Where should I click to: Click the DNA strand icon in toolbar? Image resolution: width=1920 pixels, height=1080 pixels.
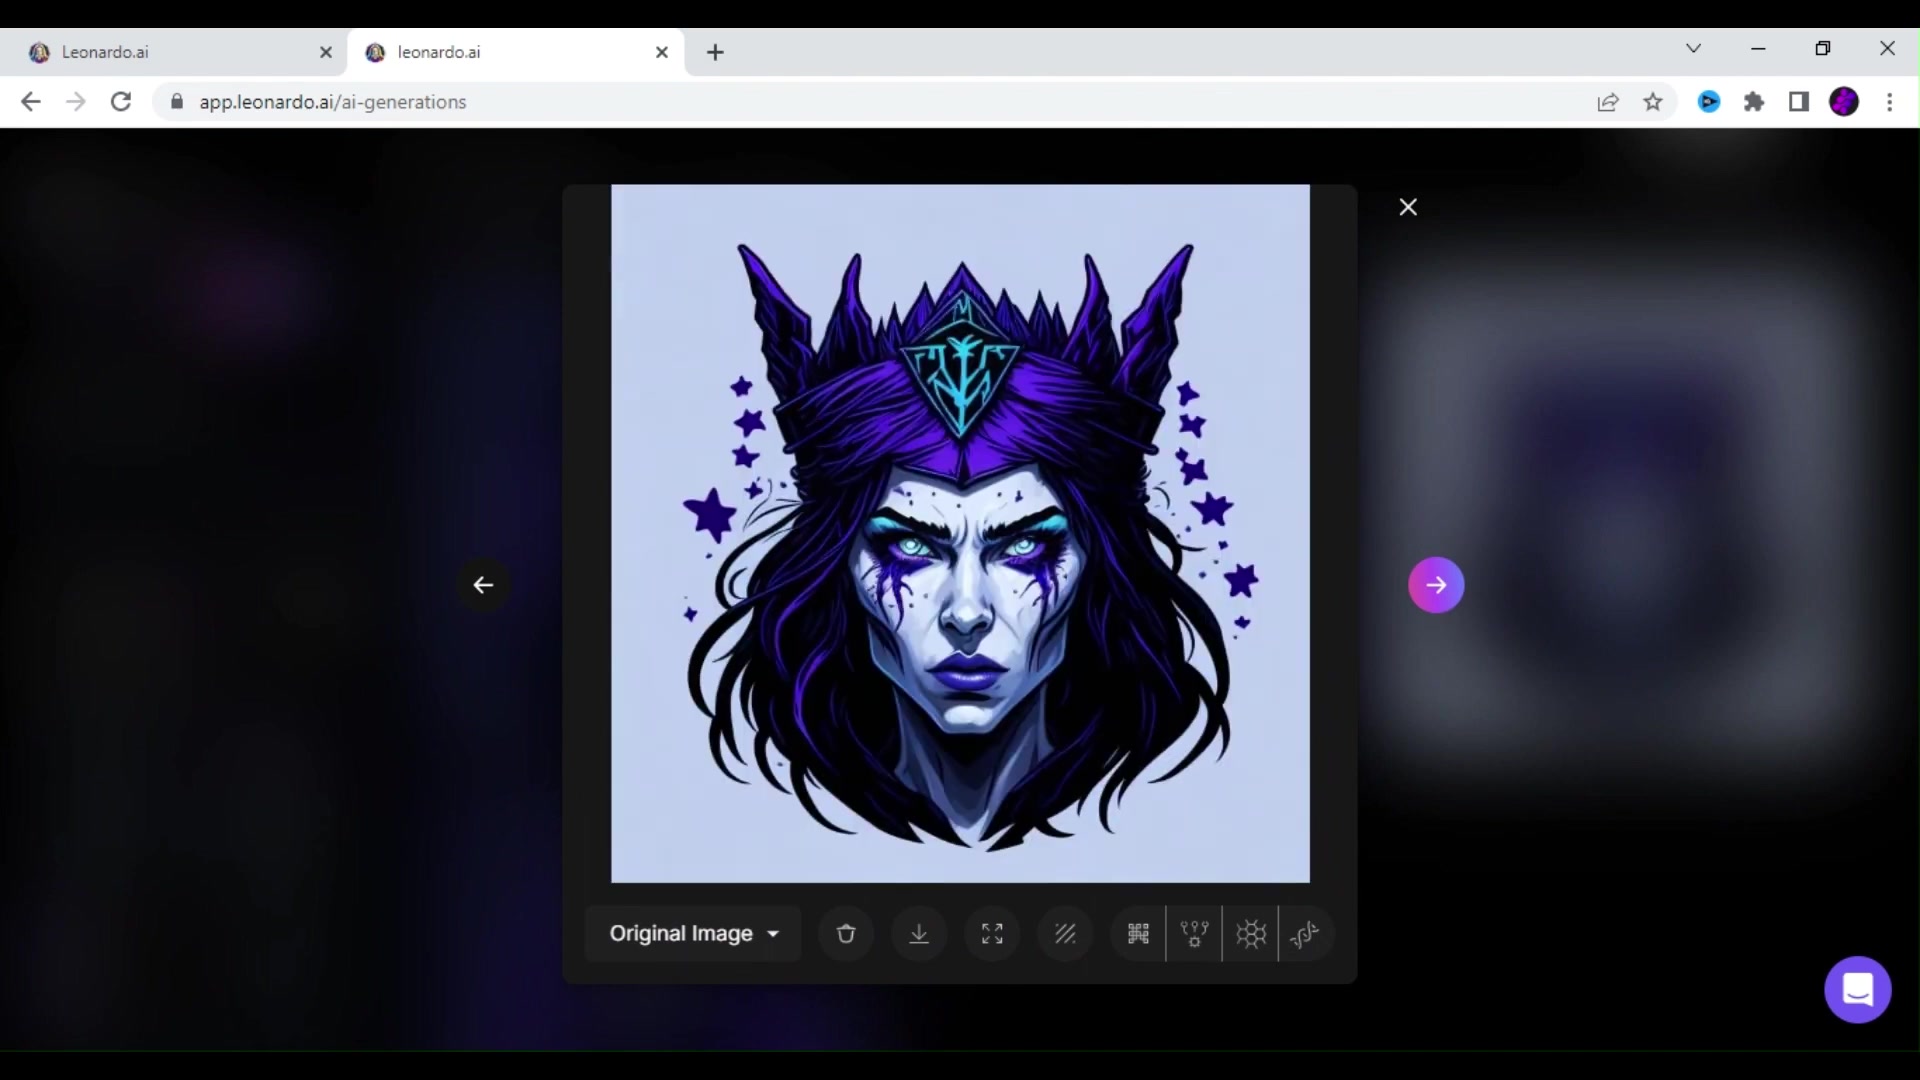(x=1305, y=934)
